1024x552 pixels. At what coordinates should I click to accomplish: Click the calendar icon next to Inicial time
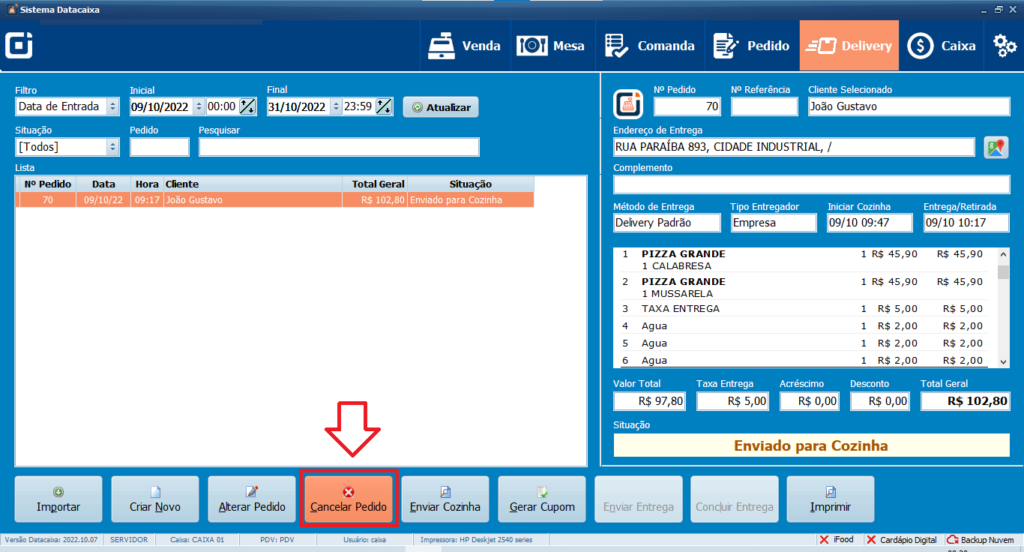247,107
